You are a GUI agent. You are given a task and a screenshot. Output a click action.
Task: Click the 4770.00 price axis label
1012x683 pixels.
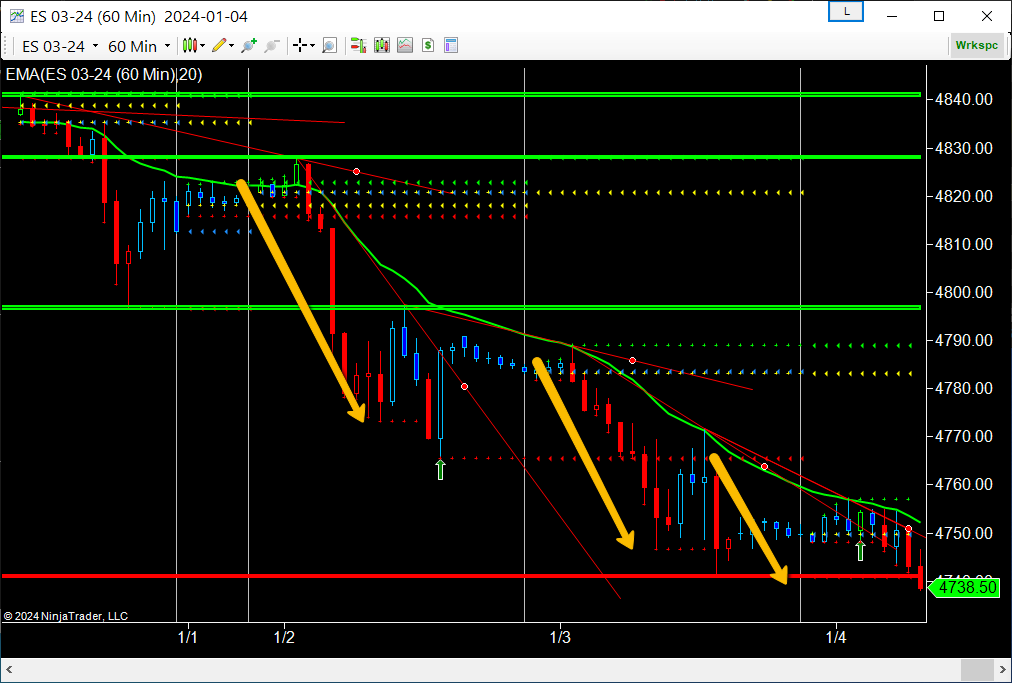[964, 436]
